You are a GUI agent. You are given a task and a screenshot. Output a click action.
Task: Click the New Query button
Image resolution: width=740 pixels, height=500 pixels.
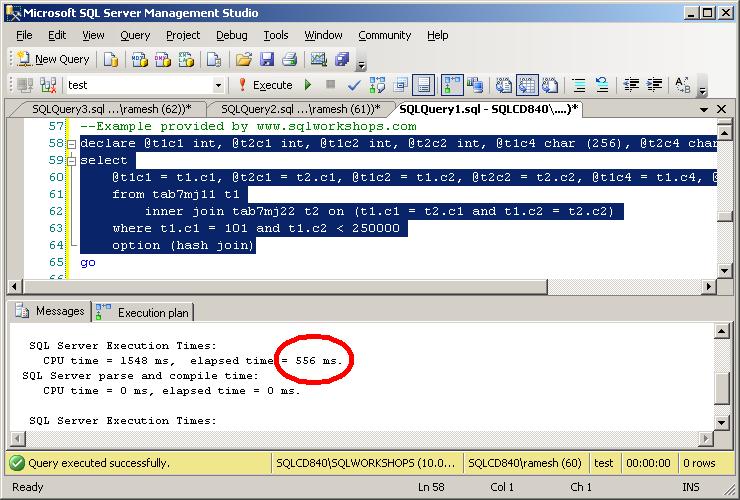(53, 59)
